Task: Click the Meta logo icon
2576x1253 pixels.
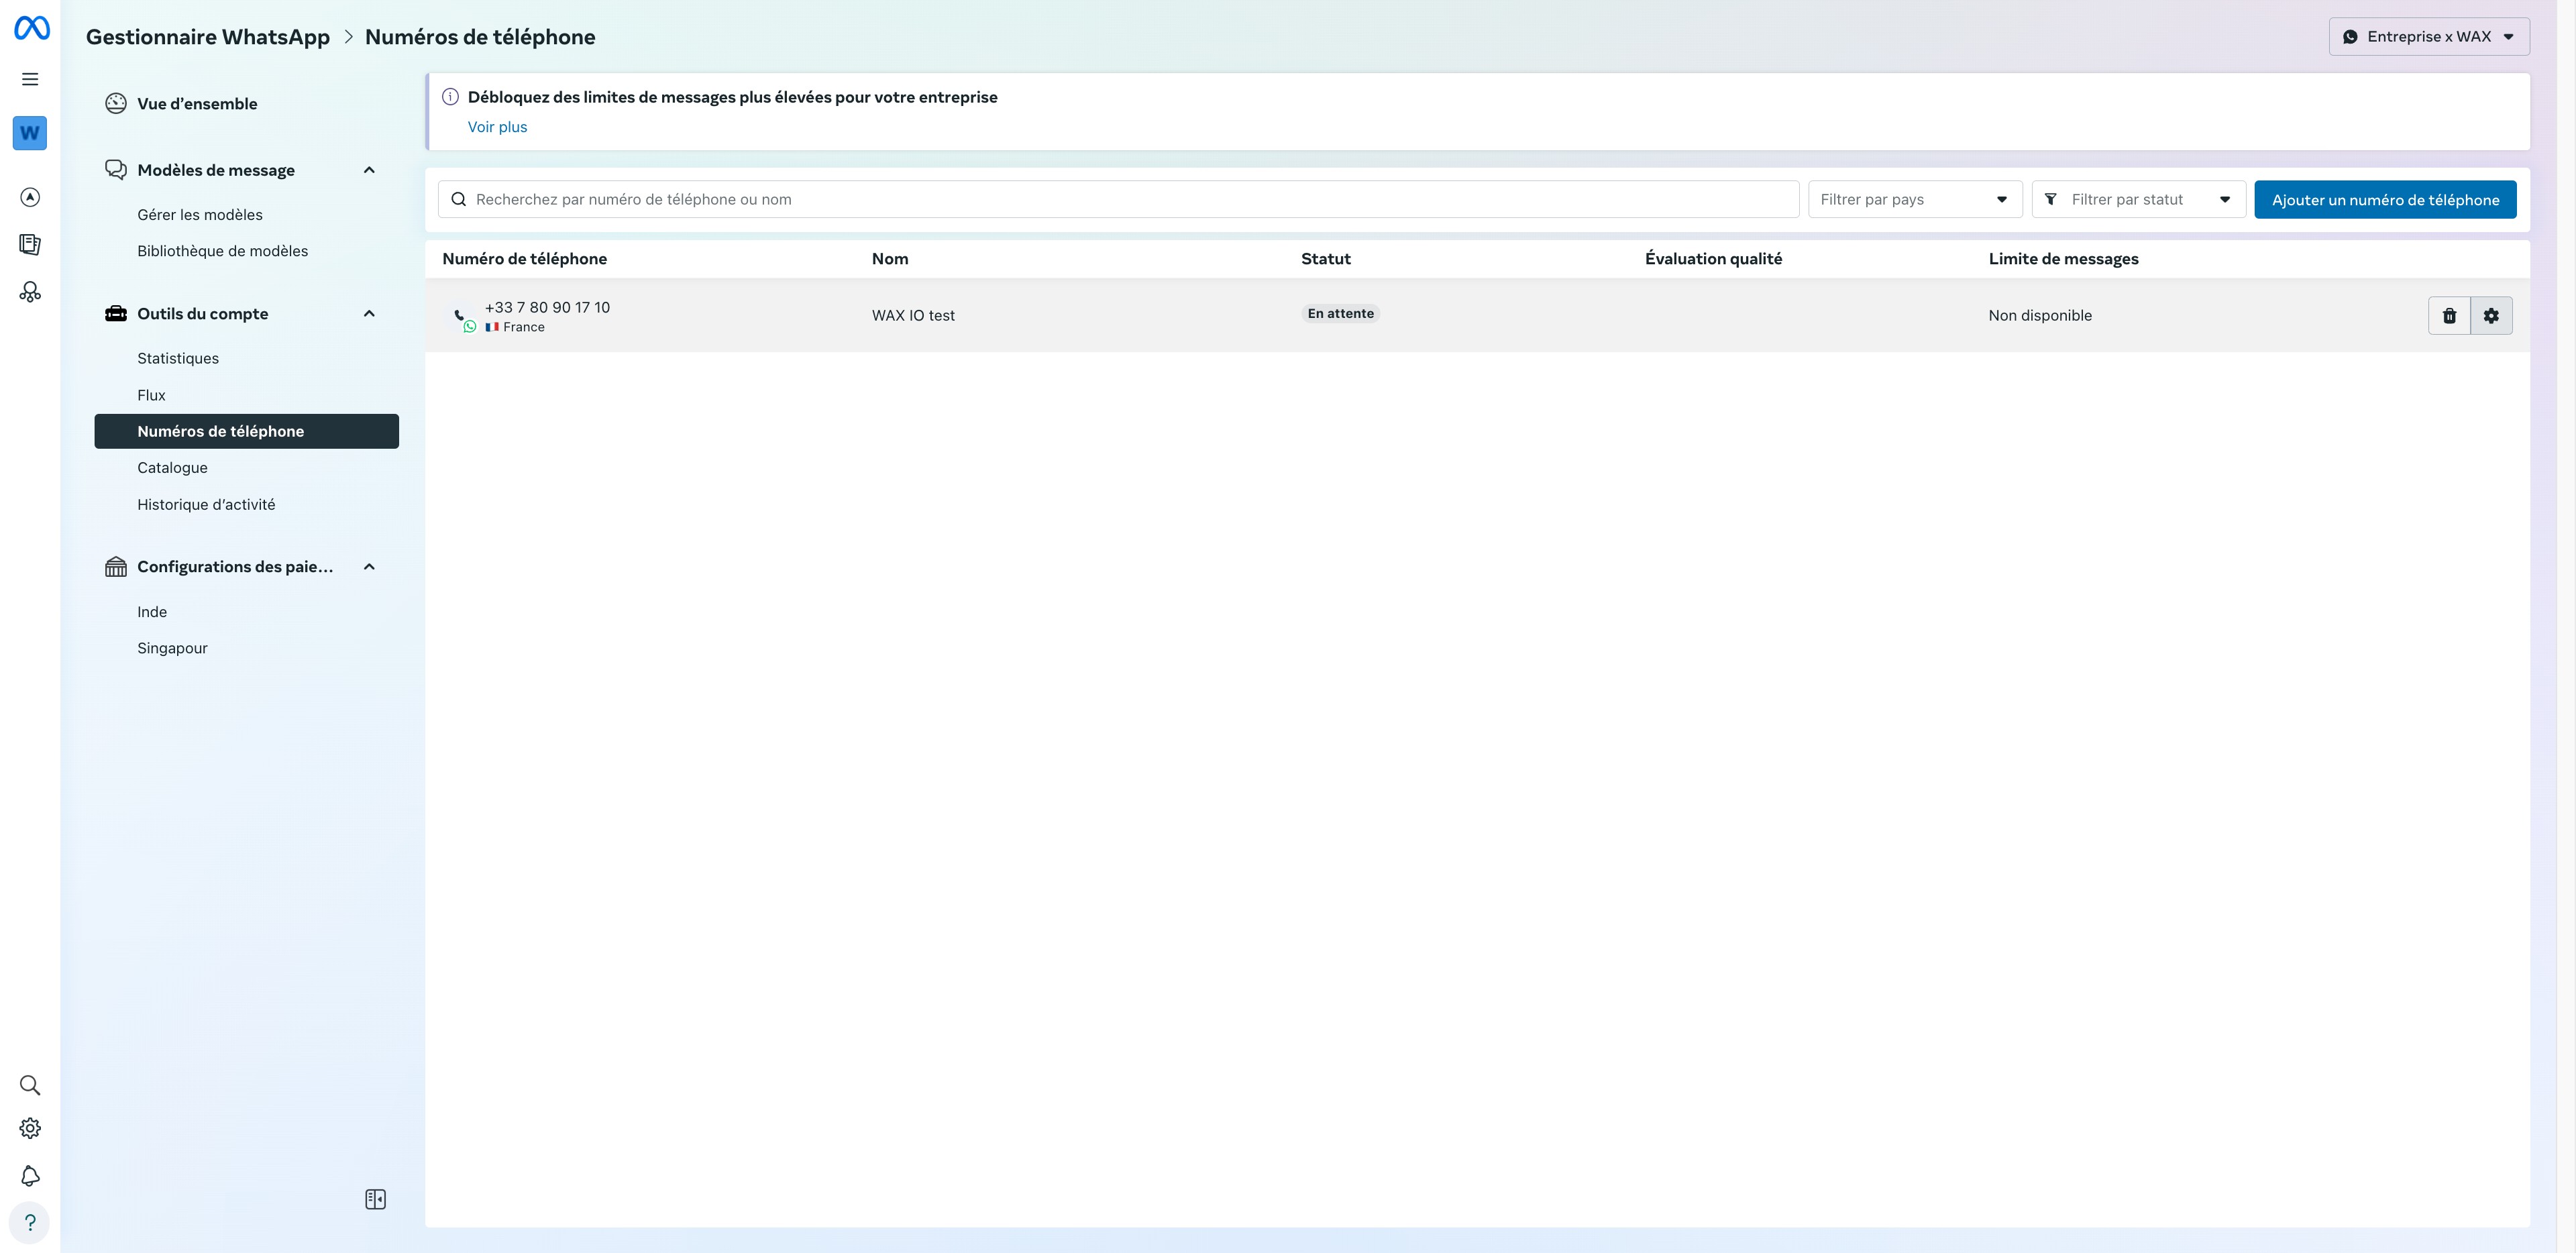Action: tap(31, 28)
